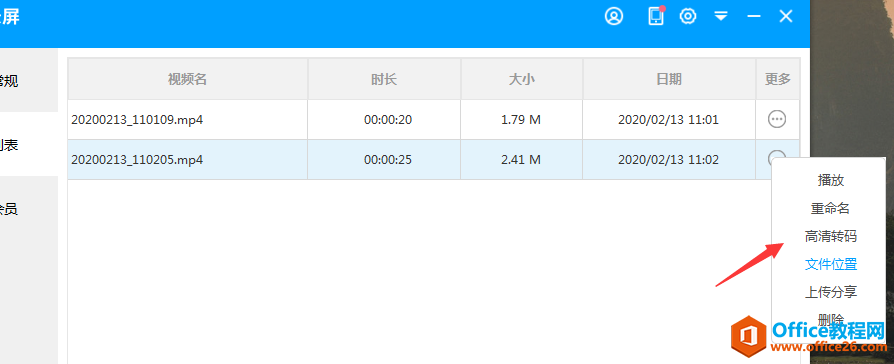Sort by the 大小 column header

522,79
